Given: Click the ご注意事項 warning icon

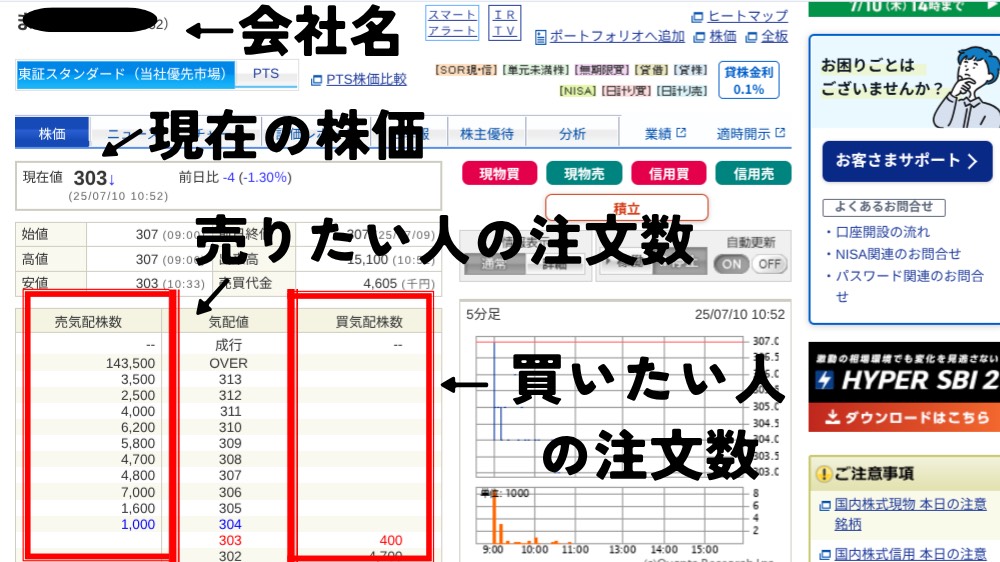Looking at the screenshot, I should coord(824,474).
